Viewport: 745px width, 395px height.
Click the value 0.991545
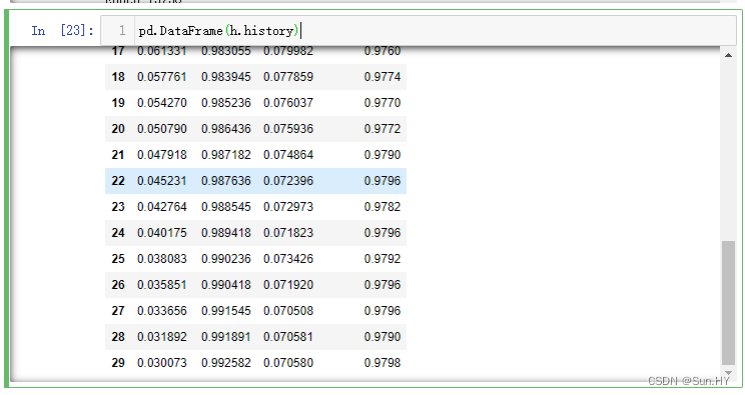click(x=226, y=311)
